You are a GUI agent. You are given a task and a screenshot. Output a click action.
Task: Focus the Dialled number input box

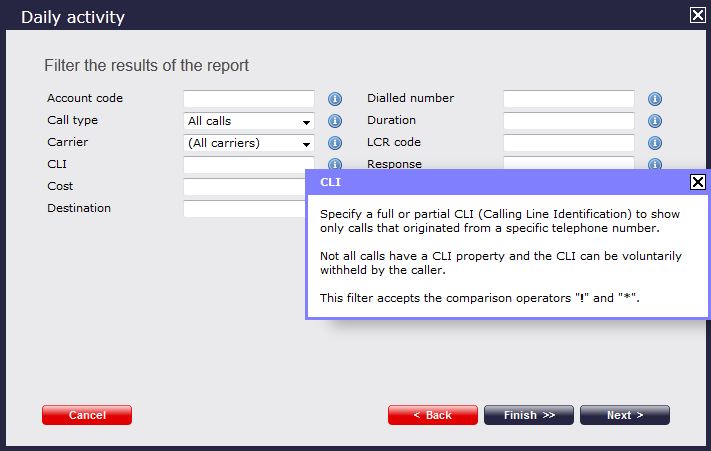coord(569,99)
